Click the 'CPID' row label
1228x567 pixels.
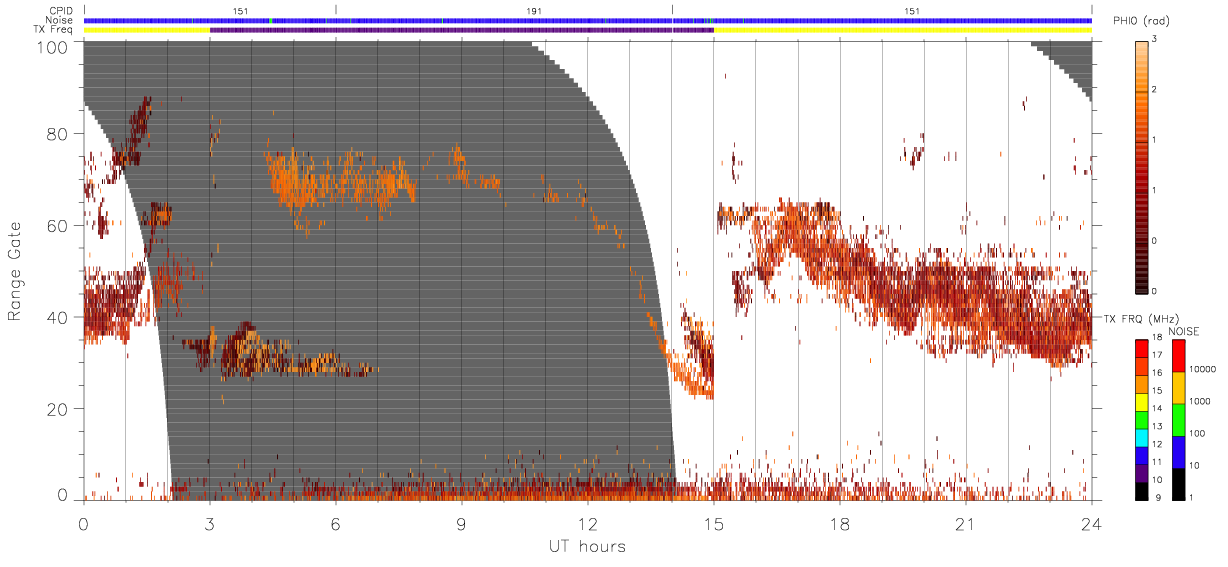point(62,11)
